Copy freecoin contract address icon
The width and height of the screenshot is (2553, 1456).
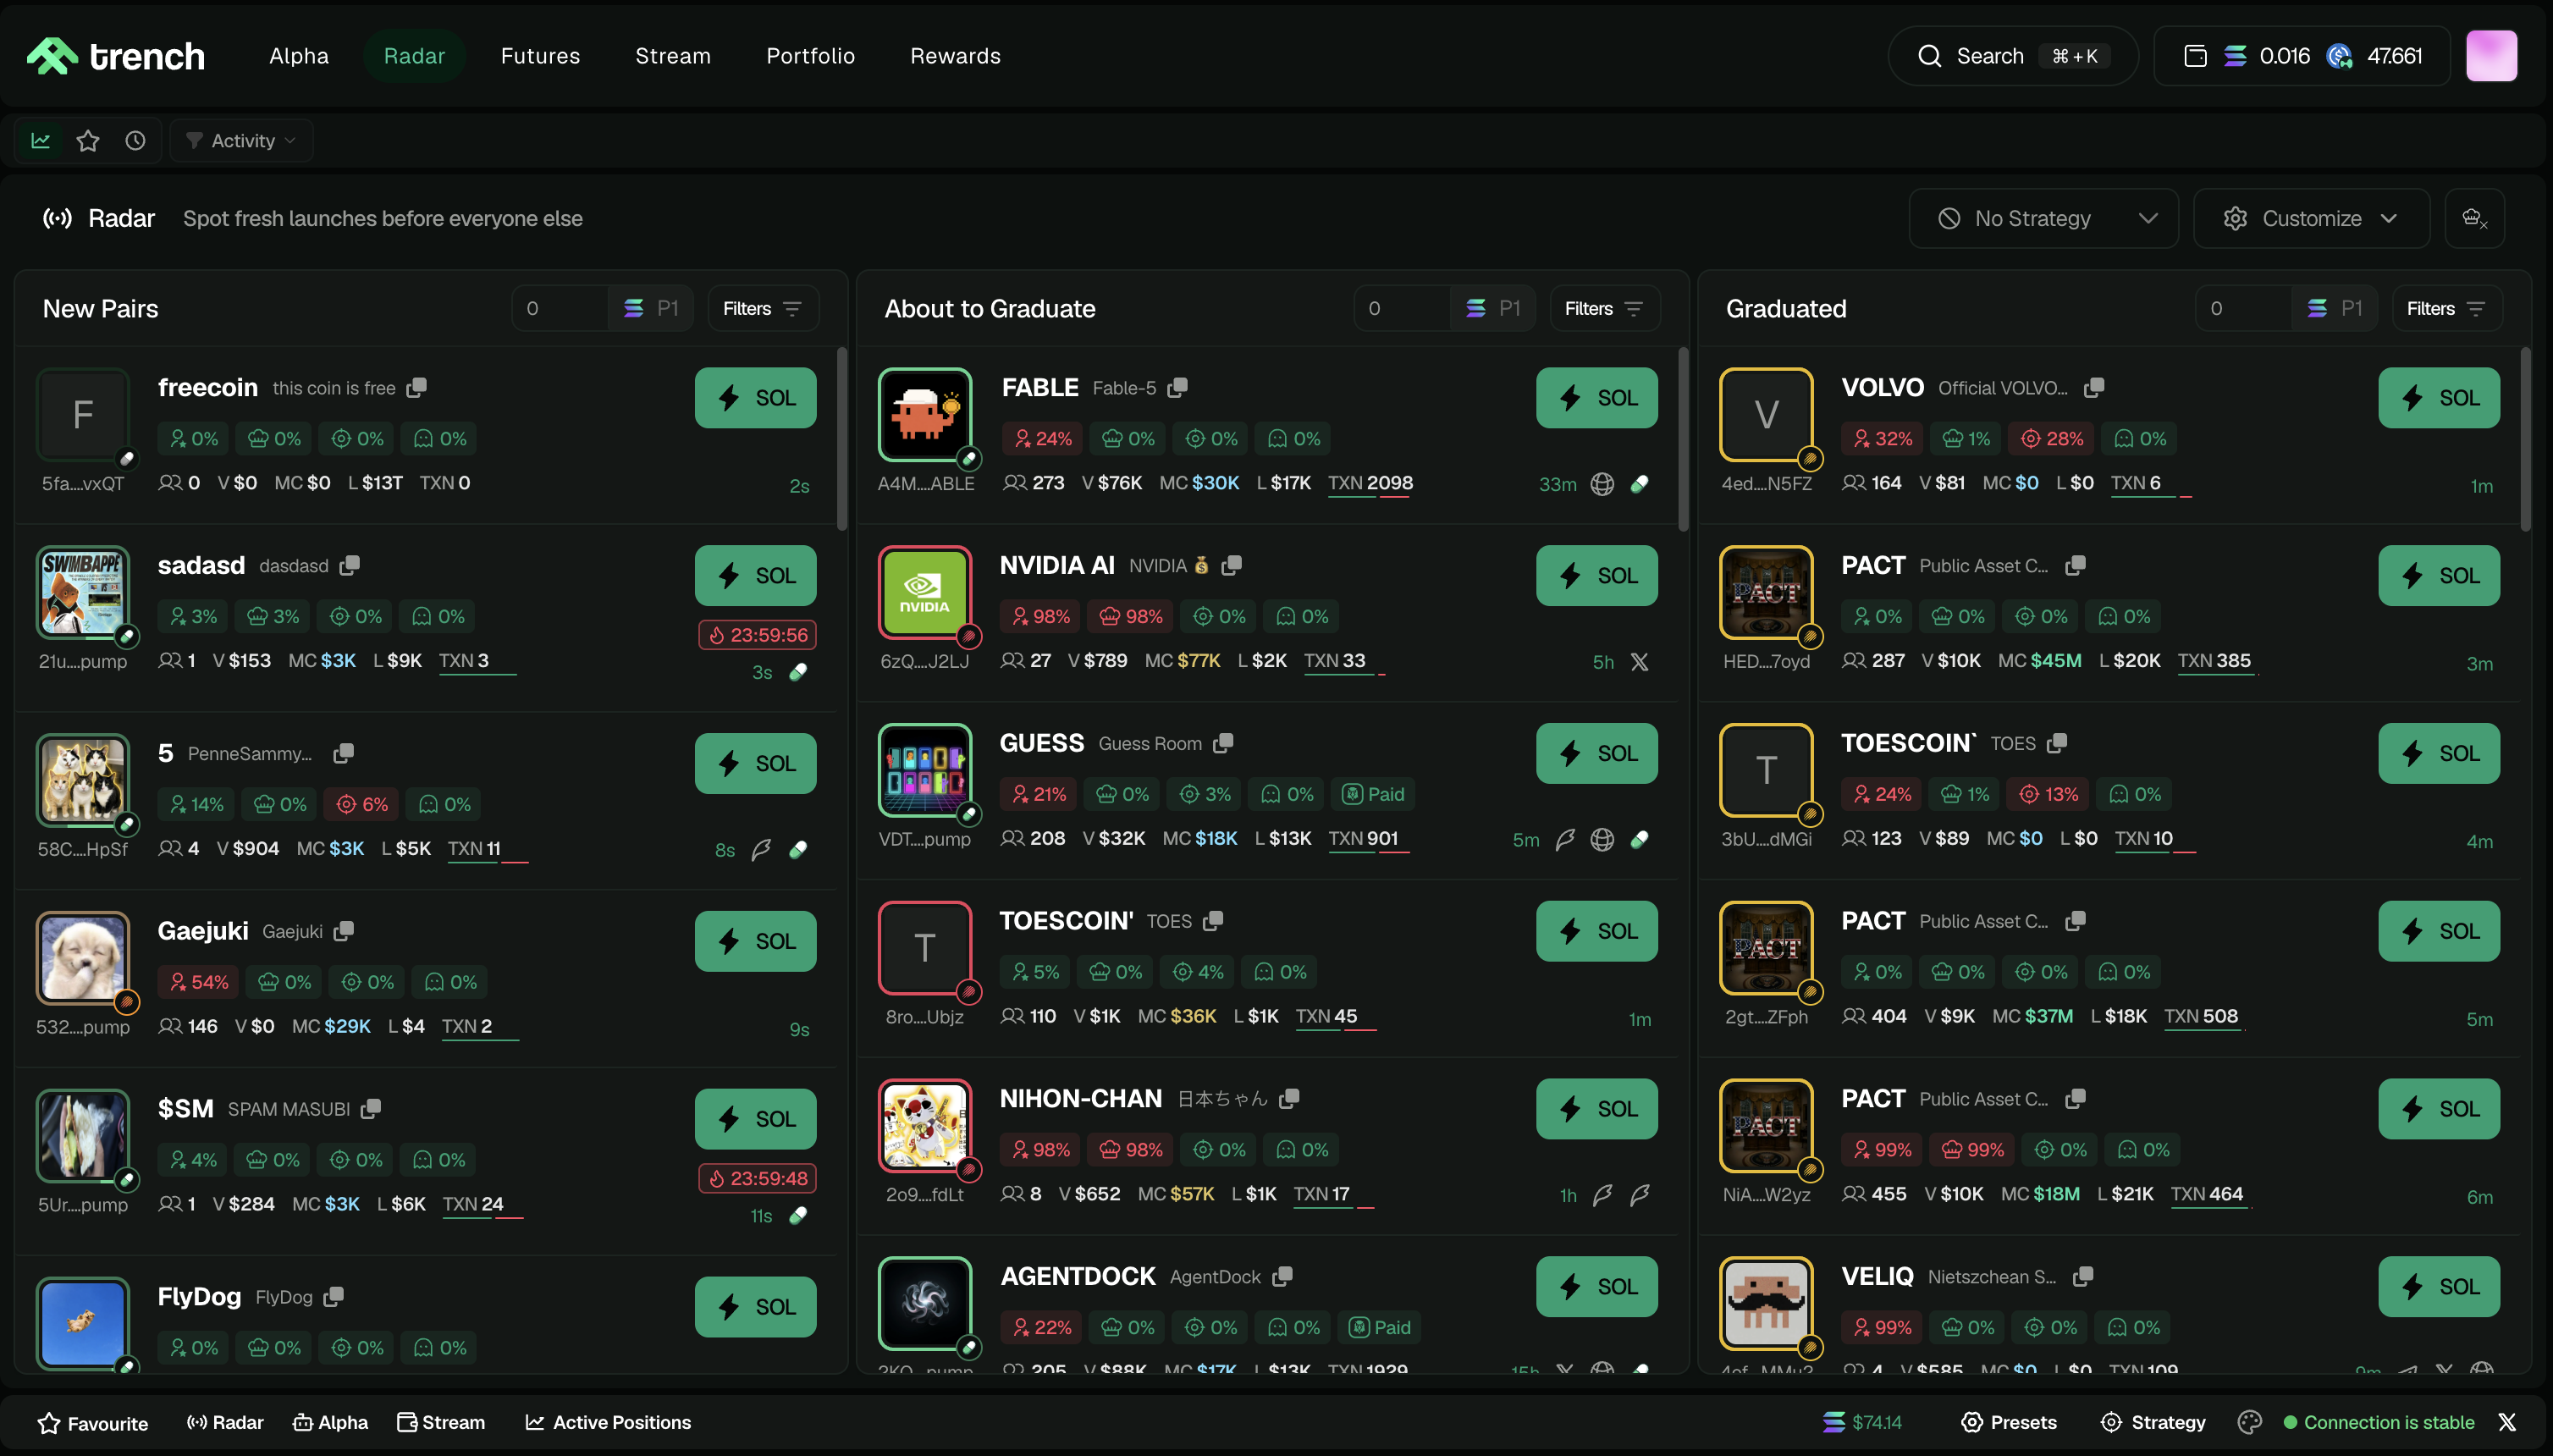click(x=417, y=387)
